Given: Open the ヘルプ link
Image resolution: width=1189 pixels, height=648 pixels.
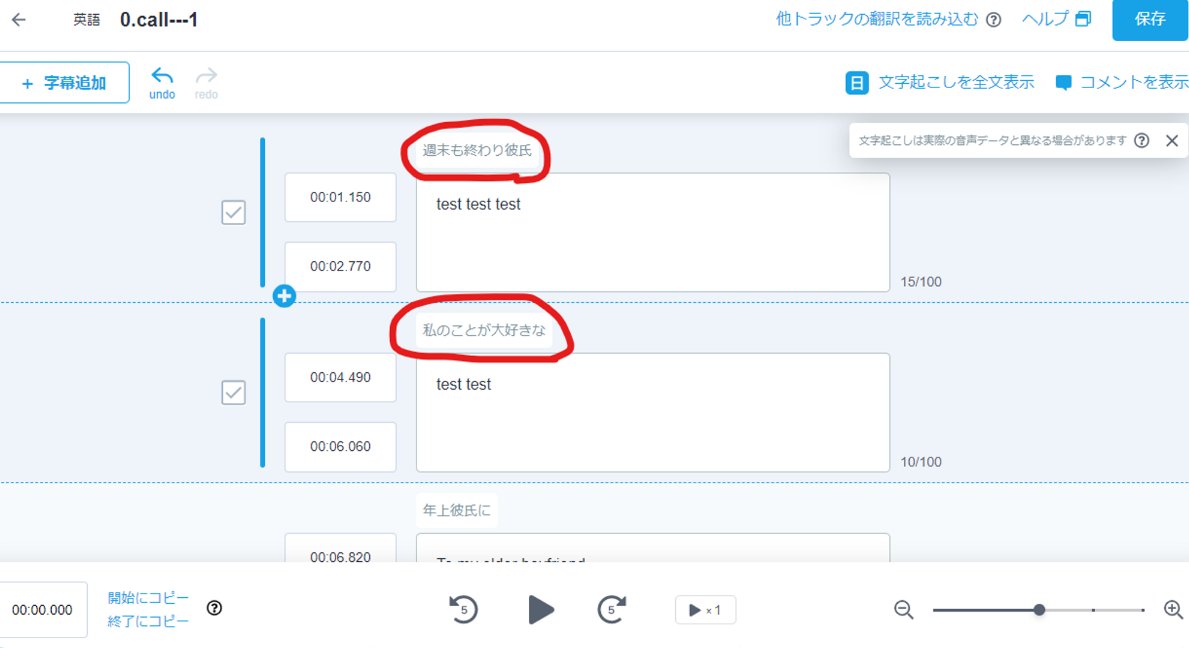Looking at the screenshot, I should tap(1046, 19).
